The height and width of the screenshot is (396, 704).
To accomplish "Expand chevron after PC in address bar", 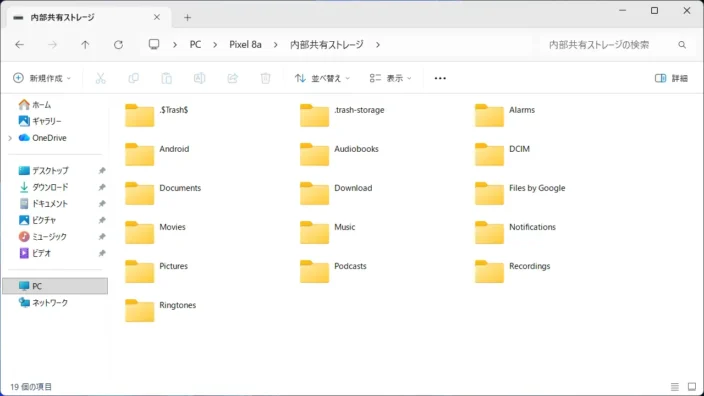I will (x=215, y=44).
